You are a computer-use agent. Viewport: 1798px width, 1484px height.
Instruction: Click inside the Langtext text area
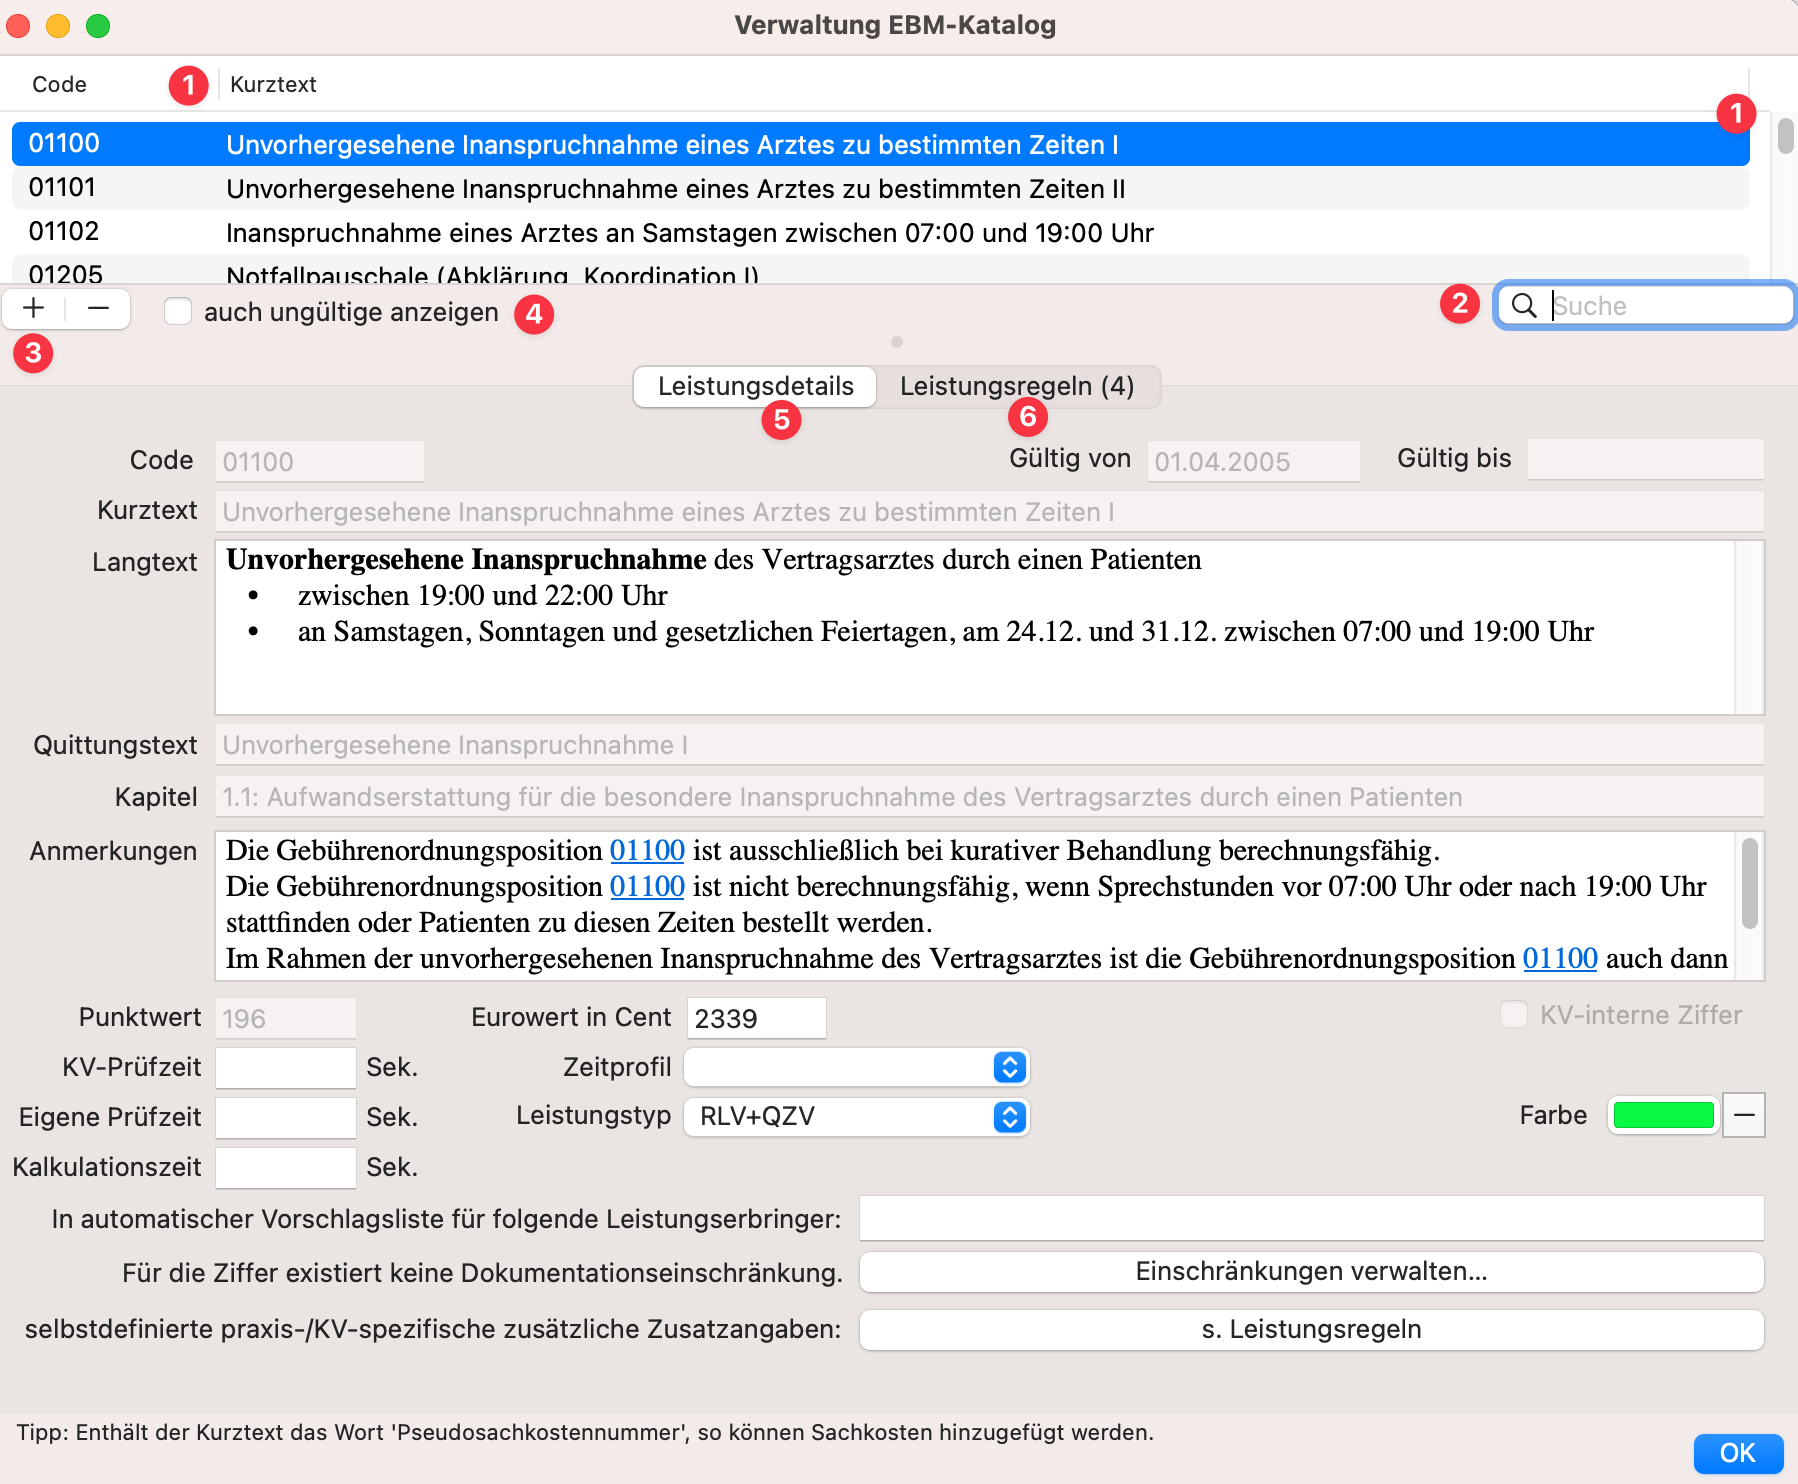point(976,628)
